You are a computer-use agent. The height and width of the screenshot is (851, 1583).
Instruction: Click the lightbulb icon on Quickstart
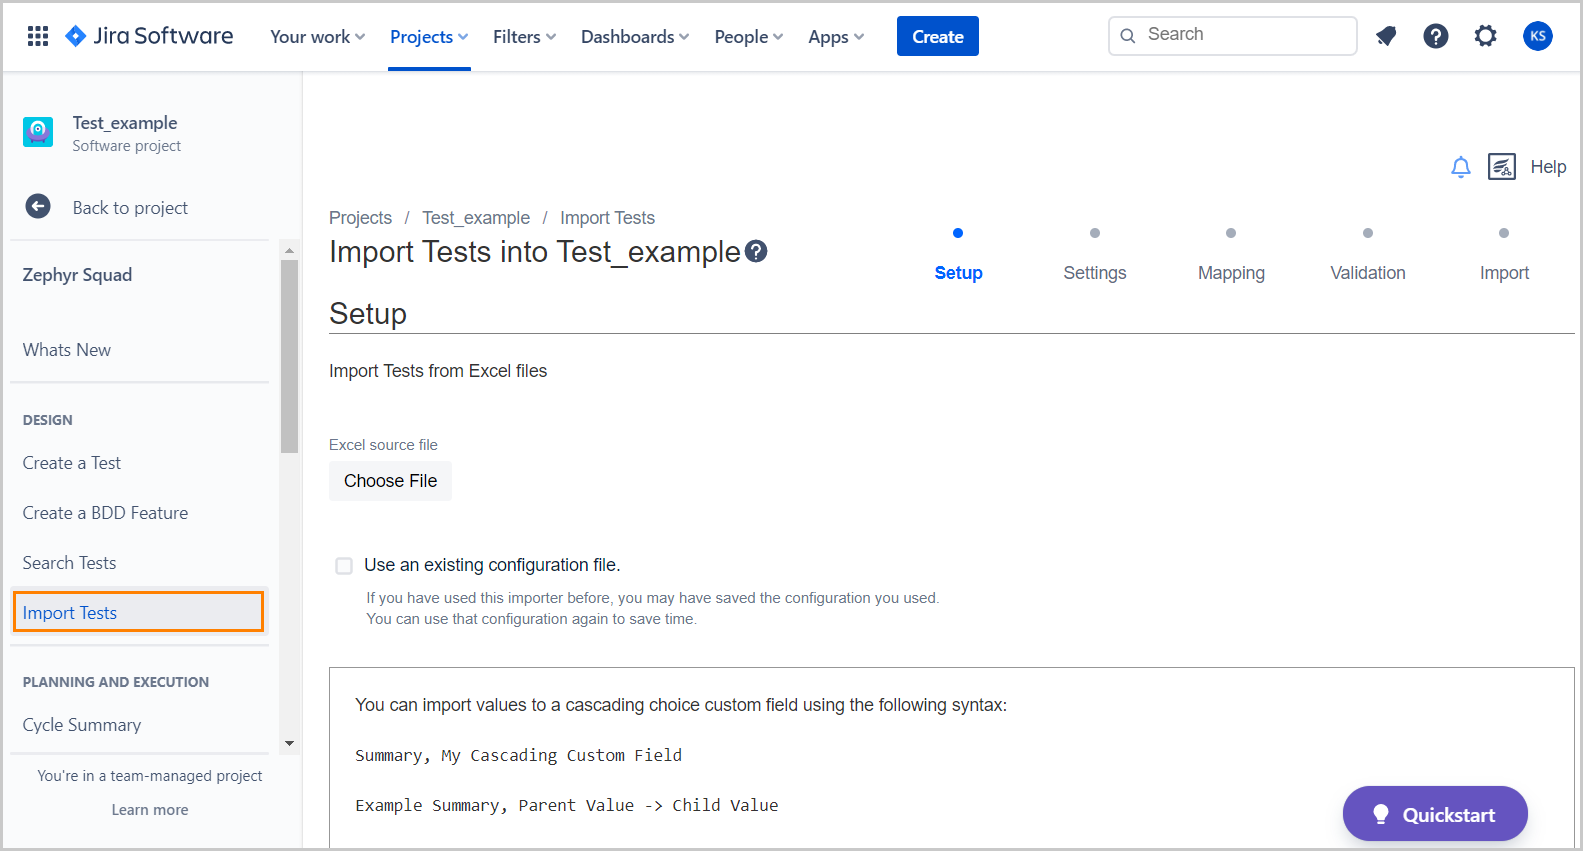point(1381,814)
